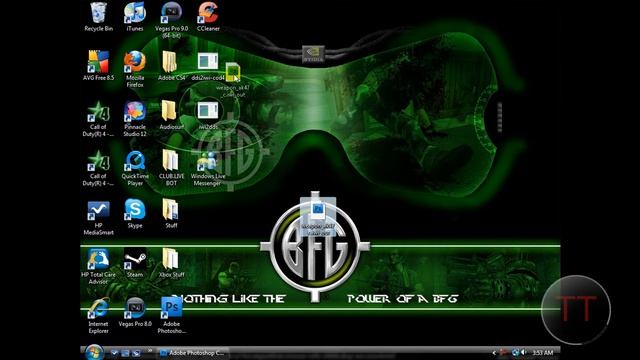The width and height of the screenshot is (640, 360).
Task: Expand the Quick Launch overflow chevron
Action: [149, 351]
